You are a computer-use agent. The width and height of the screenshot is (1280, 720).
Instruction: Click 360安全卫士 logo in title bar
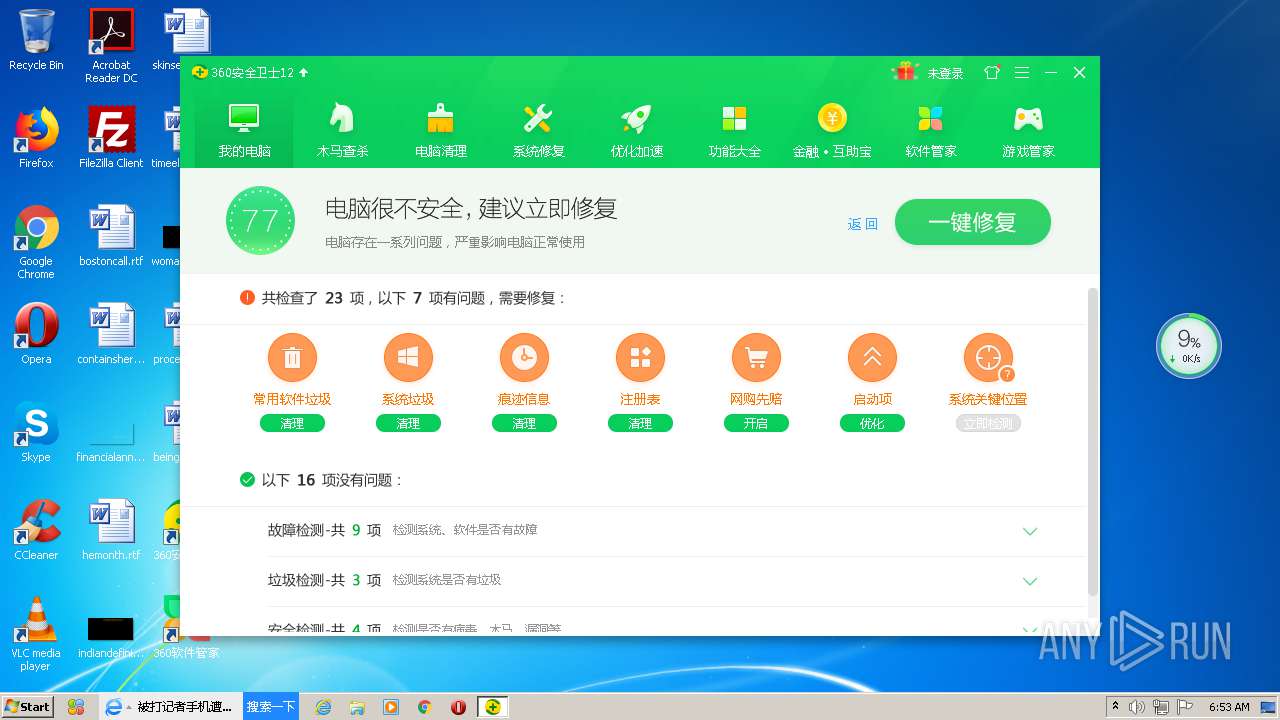[199, 72]
